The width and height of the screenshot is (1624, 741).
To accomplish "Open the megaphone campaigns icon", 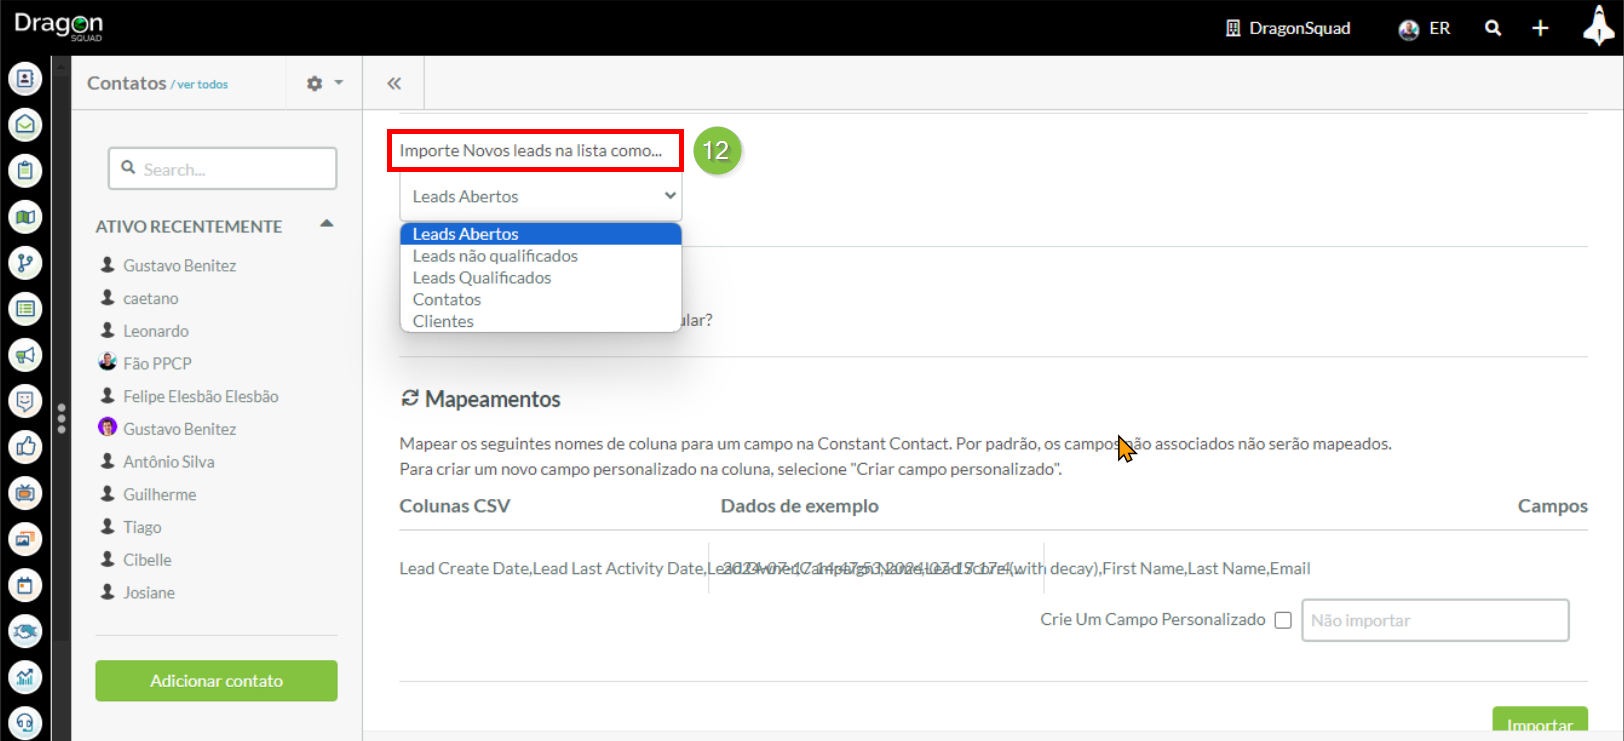I will (25, 355).
